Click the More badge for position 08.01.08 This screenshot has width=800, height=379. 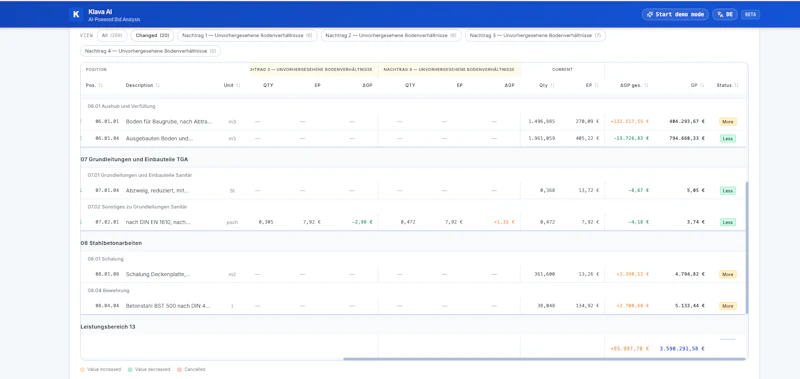[728, 274]
